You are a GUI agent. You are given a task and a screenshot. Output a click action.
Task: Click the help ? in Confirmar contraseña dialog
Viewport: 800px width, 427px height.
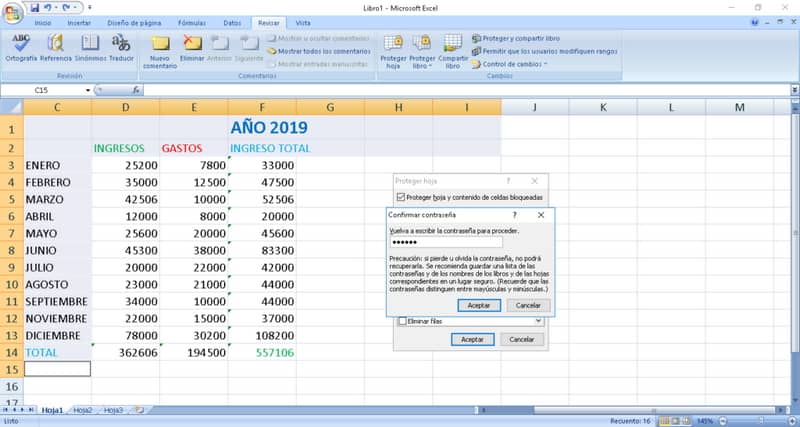tap(514, 215)
